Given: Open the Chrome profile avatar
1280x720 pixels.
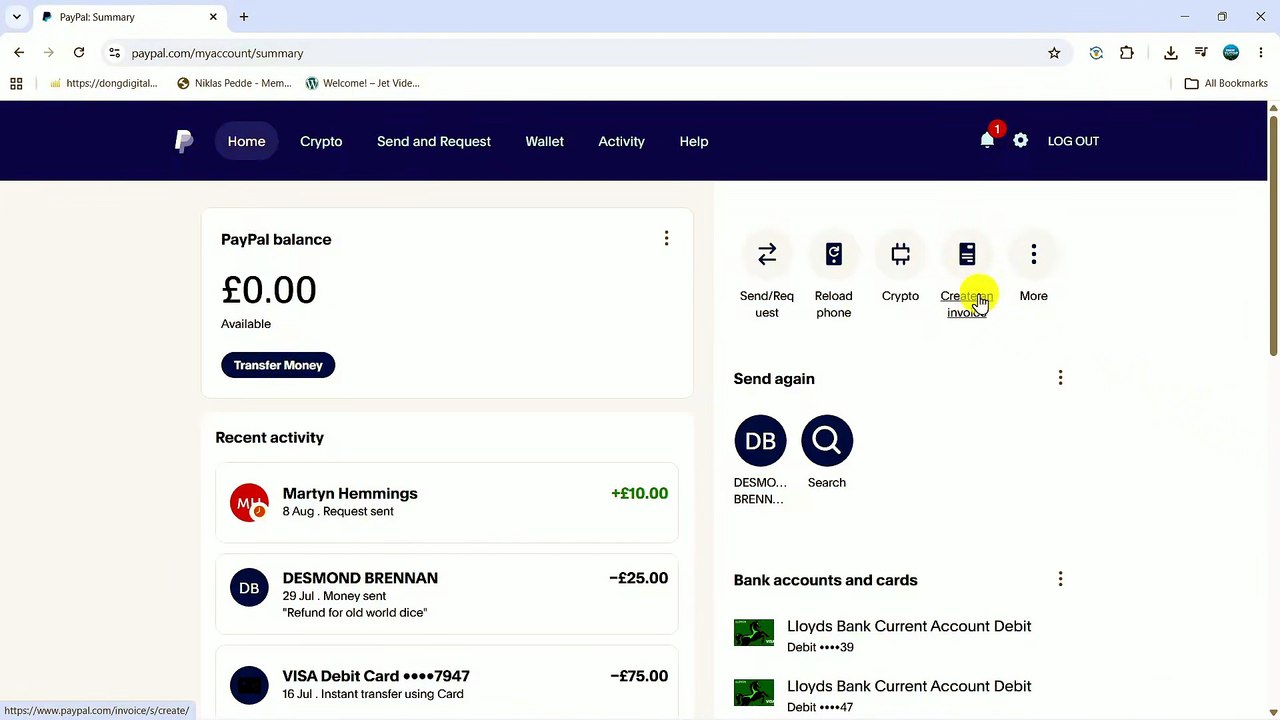Looking at the screenshot, I should 1231,53.
